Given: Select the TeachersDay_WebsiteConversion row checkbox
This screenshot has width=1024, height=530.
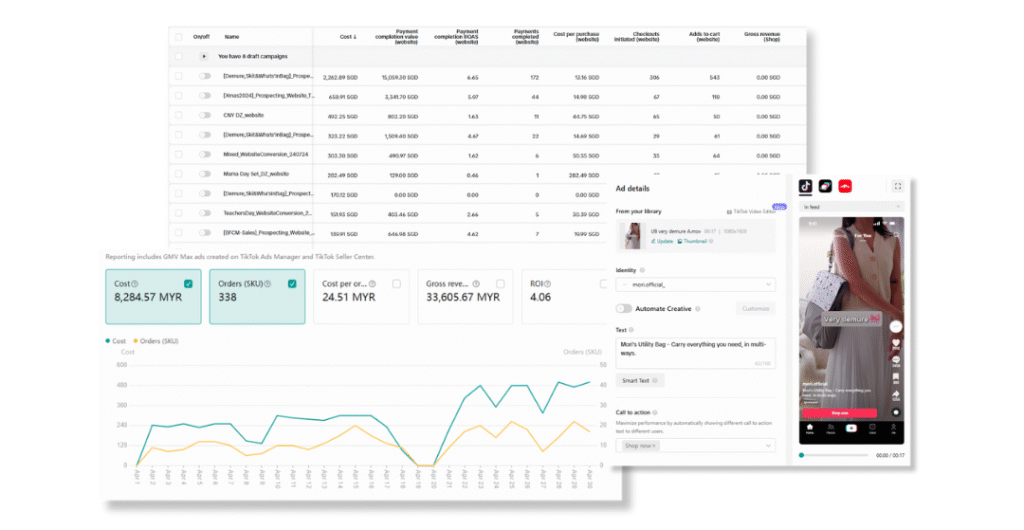Looking at the screenshot, I should (178, 213).
